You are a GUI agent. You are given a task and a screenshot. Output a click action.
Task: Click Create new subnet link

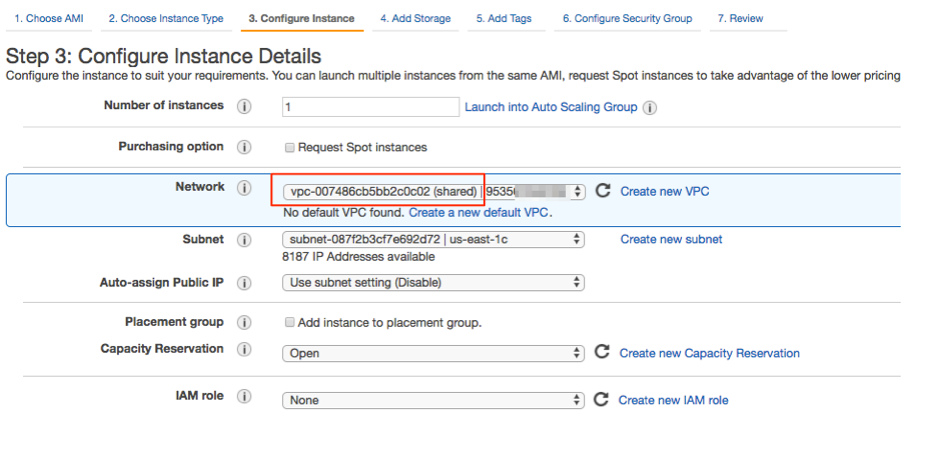(671, 239)
